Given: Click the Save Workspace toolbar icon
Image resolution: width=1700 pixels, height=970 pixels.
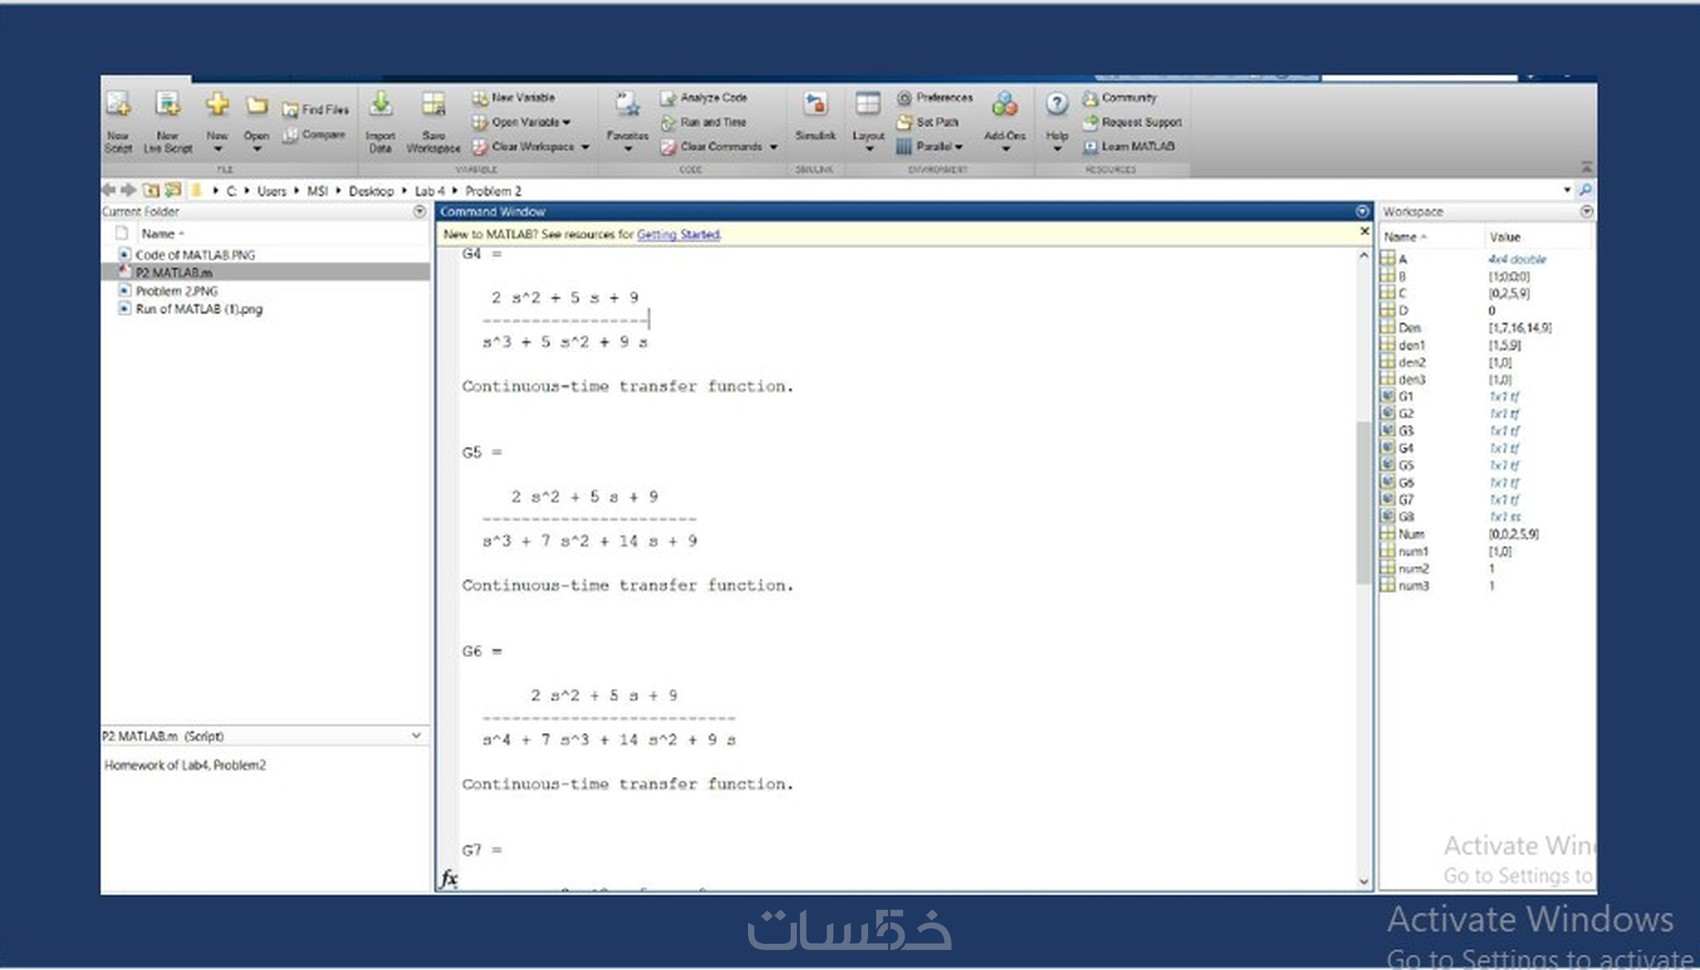Looking at the screenshot, I should (x=433, y=121).
